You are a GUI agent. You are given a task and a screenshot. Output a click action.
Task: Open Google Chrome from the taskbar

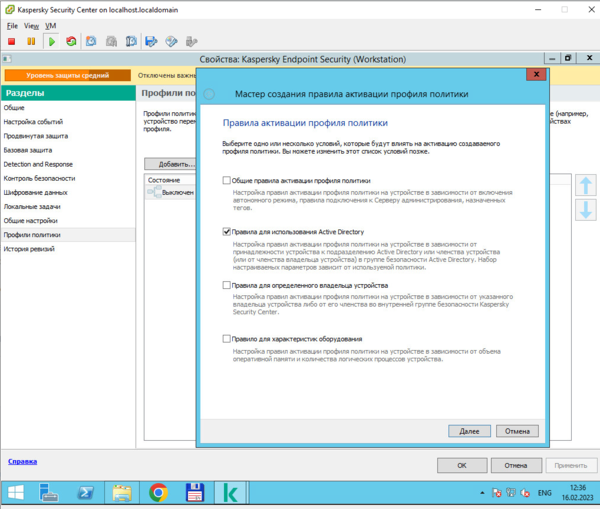point(158,492)
